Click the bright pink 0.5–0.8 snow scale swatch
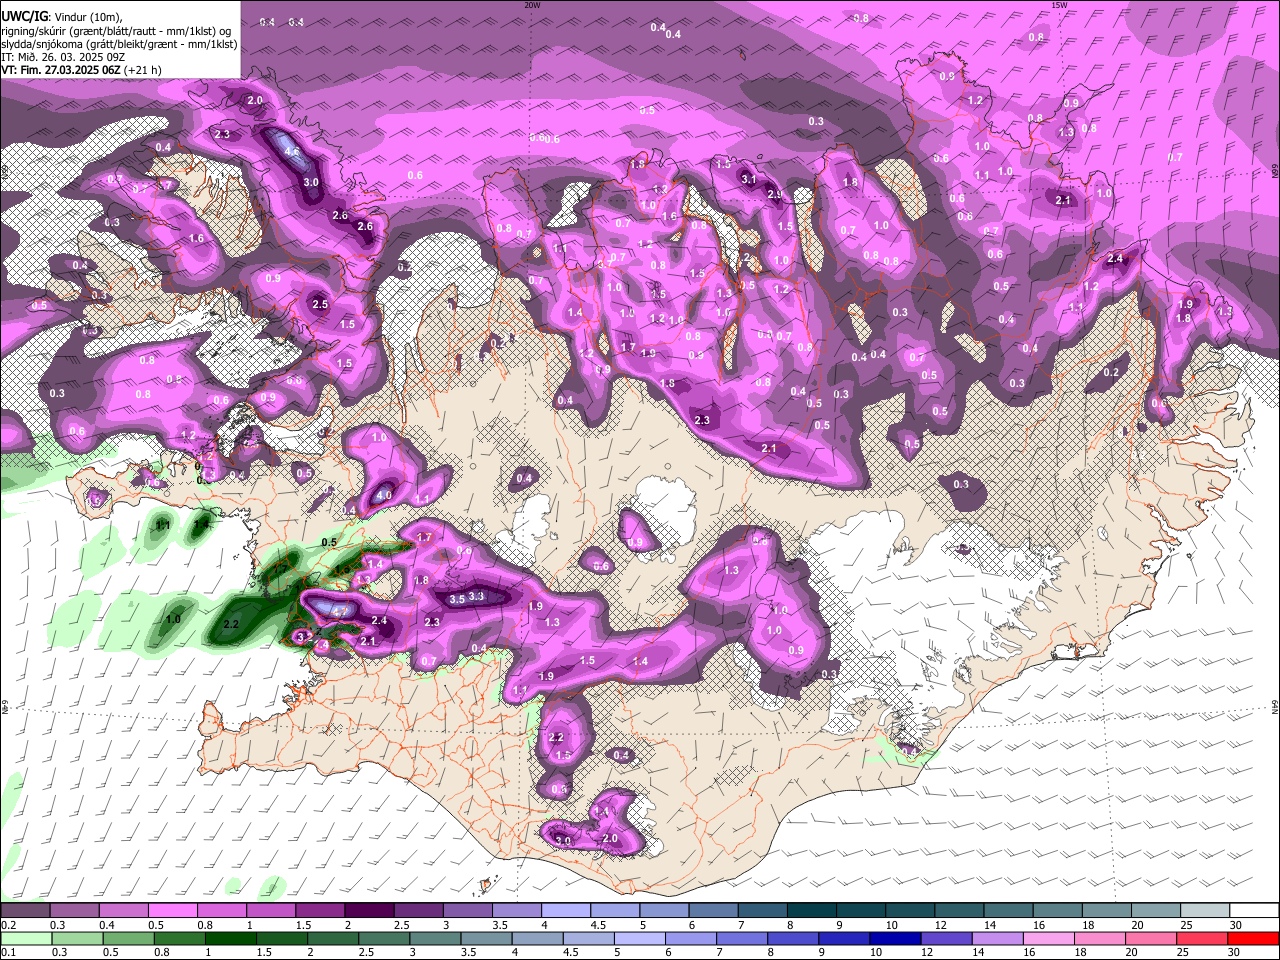This screenshot has width=1280, height=960. click(x=172, y=911)
